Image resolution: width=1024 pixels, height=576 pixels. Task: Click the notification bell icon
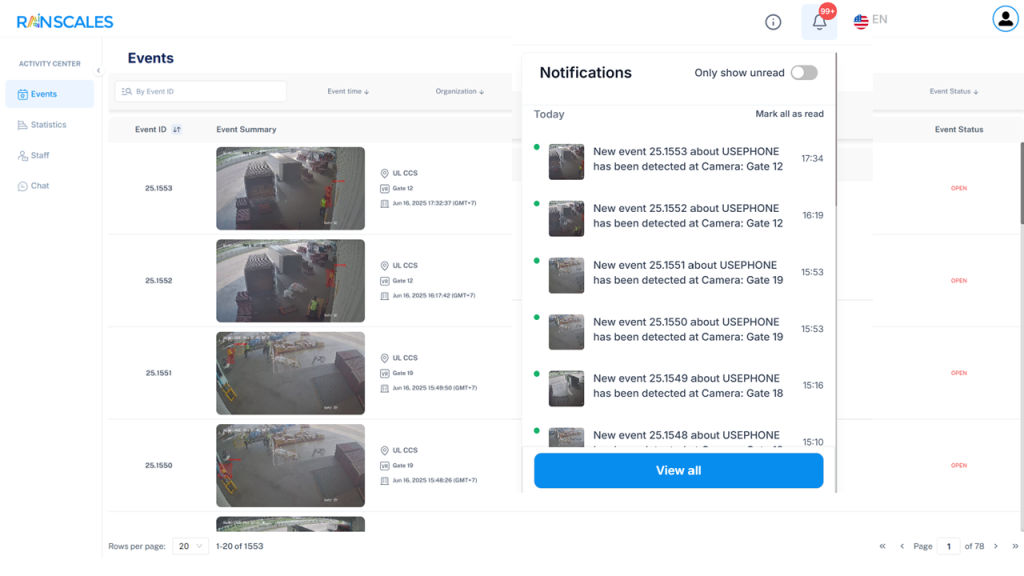(x=819, y=22)
